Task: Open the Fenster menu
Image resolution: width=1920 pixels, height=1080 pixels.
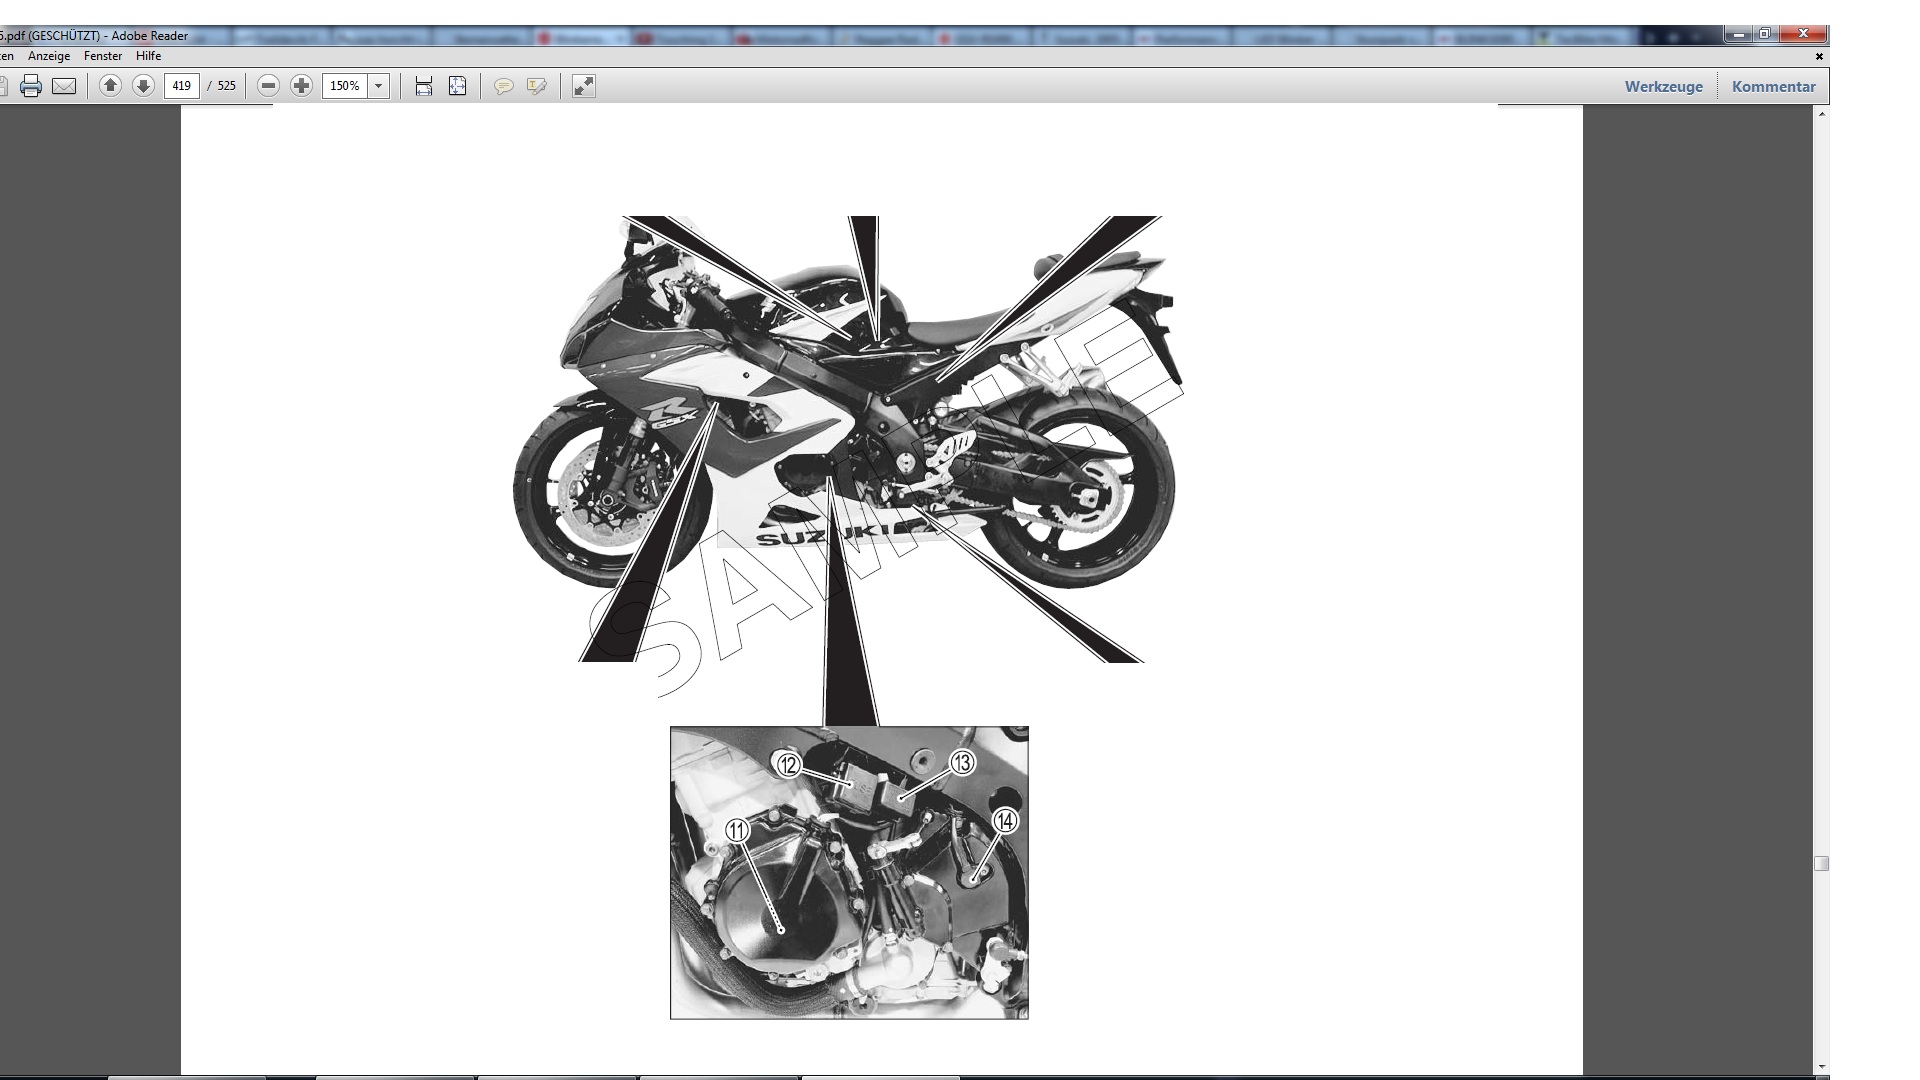Action: coord(103,56)
